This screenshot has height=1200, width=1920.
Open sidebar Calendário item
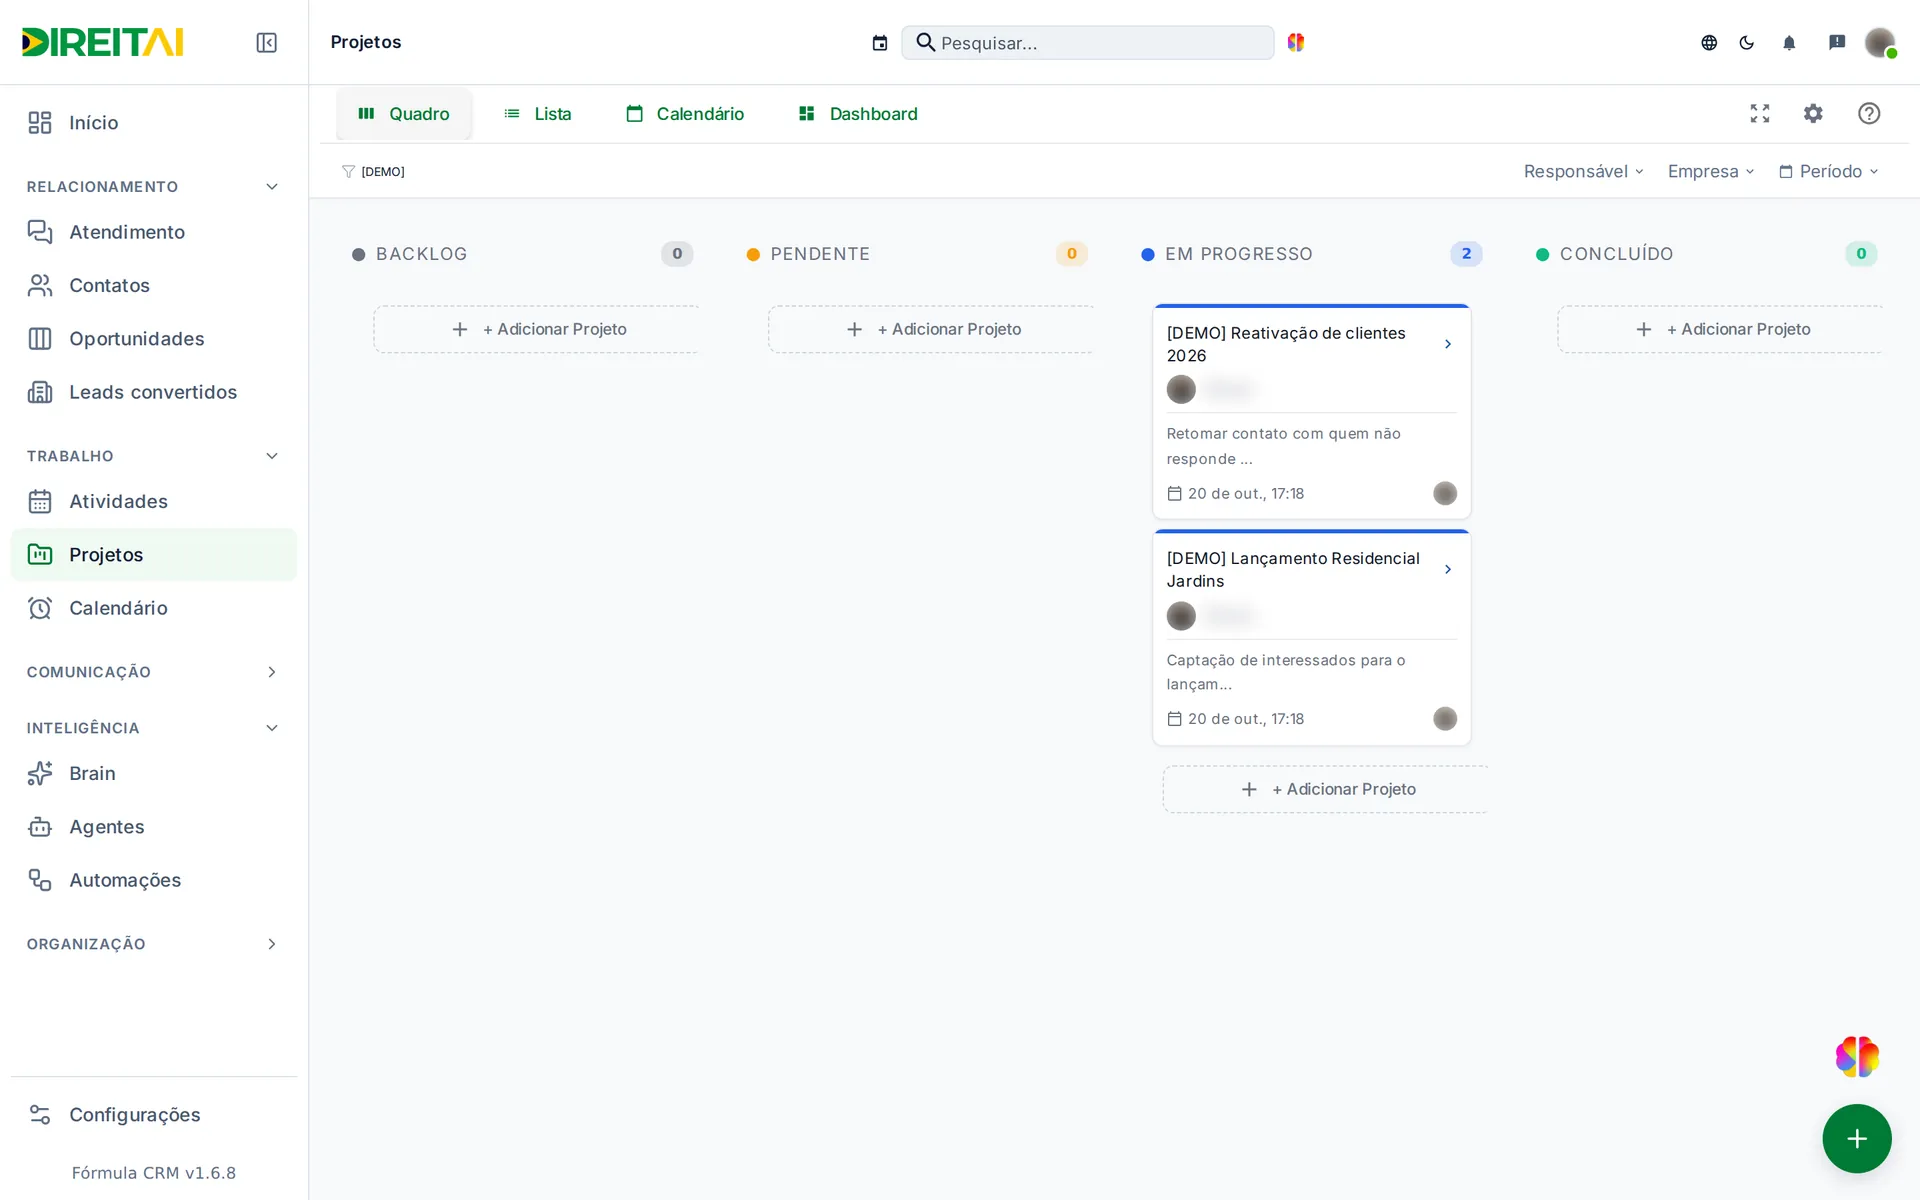click(154, 608)
